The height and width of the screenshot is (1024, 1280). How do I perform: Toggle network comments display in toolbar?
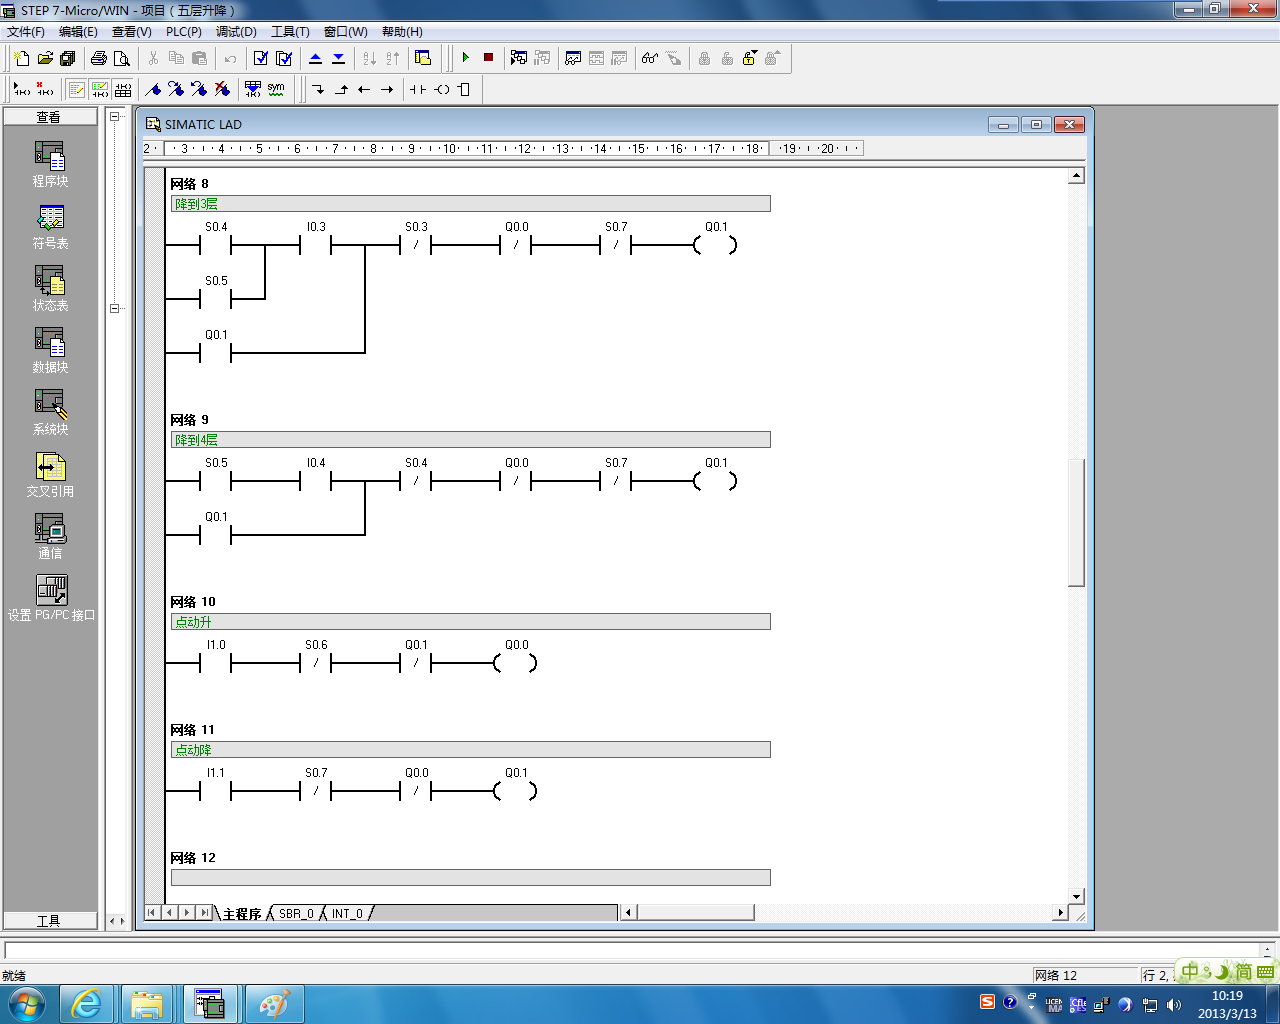(x=100, y=90)
